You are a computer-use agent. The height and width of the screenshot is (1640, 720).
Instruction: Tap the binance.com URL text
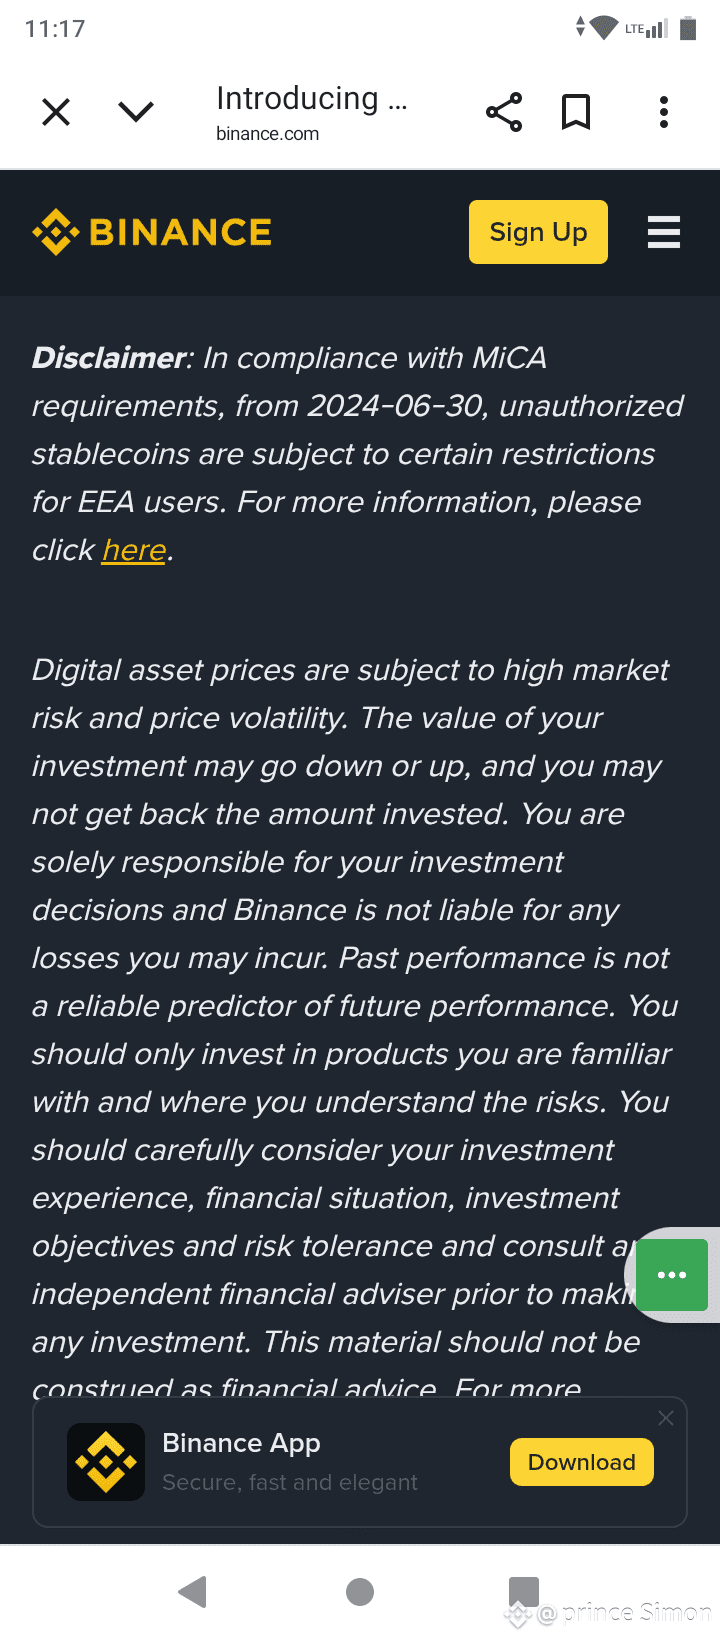(267, 134)
